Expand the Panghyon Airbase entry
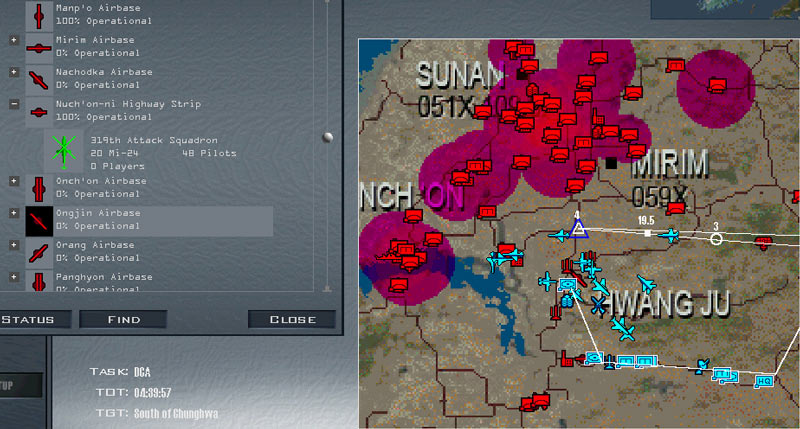Image resolution: width=800 pixels, height=429 pixels. (14, 277)
